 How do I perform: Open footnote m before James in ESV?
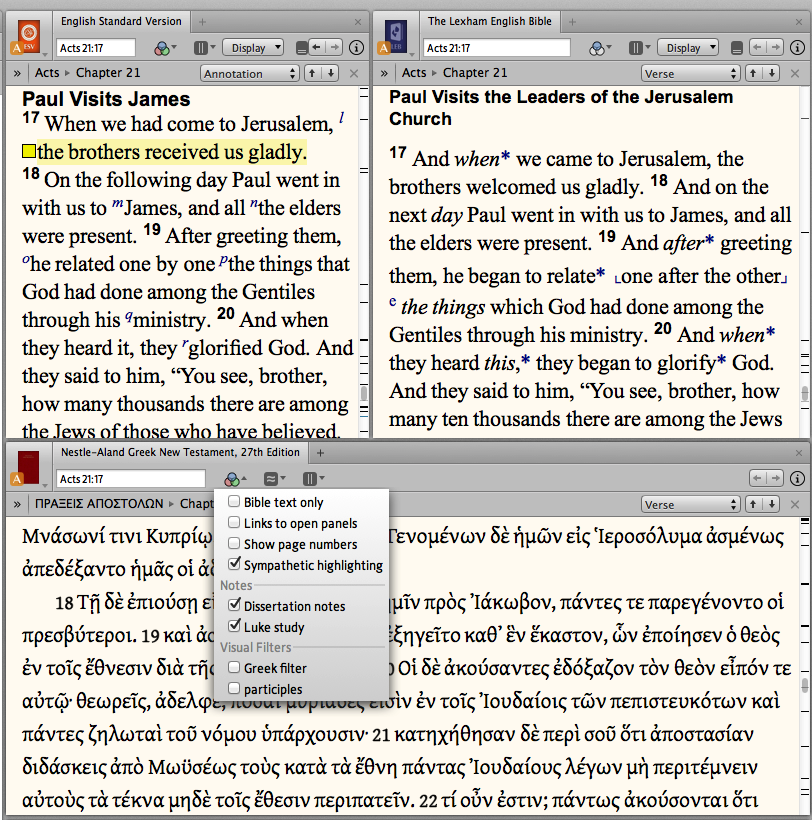pyautogui.click(x=117, y=203)
